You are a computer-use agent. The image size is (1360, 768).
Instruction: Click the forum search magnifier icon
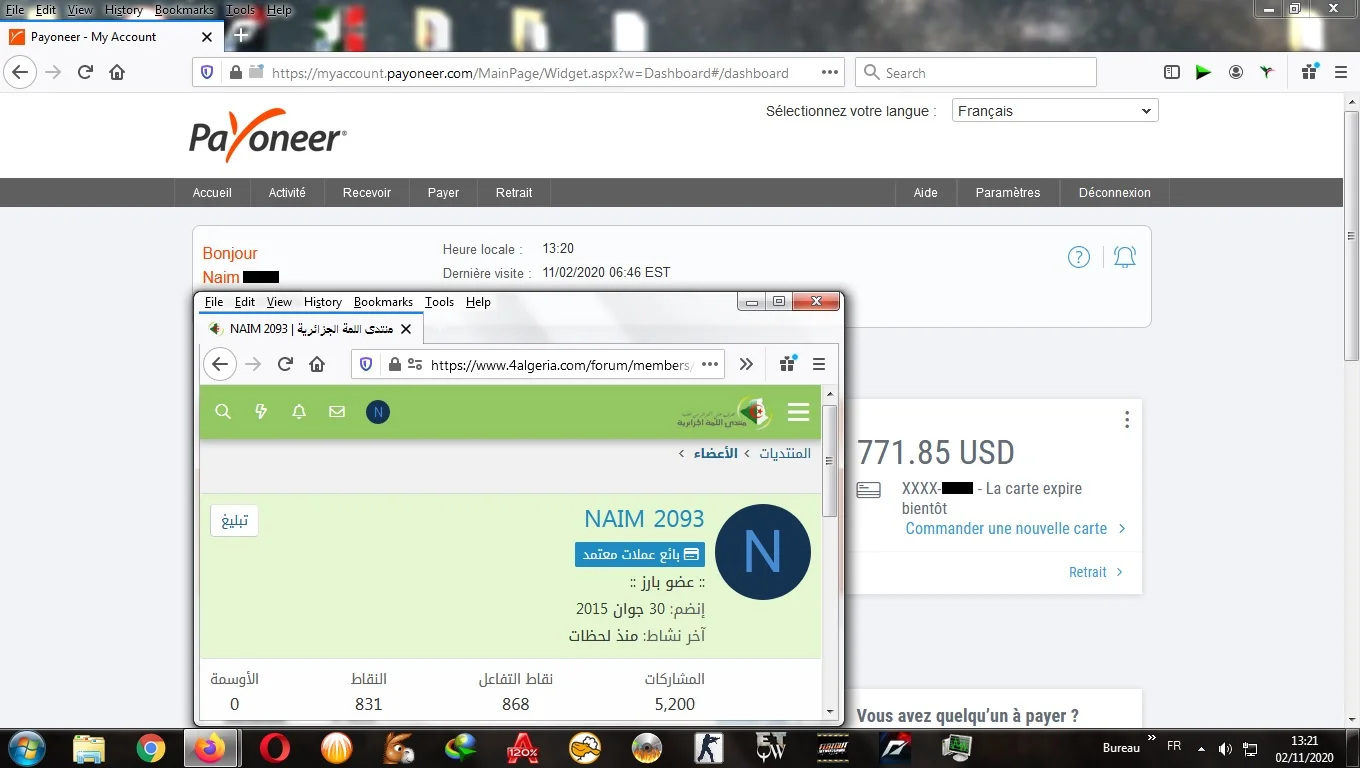point(223,412)
